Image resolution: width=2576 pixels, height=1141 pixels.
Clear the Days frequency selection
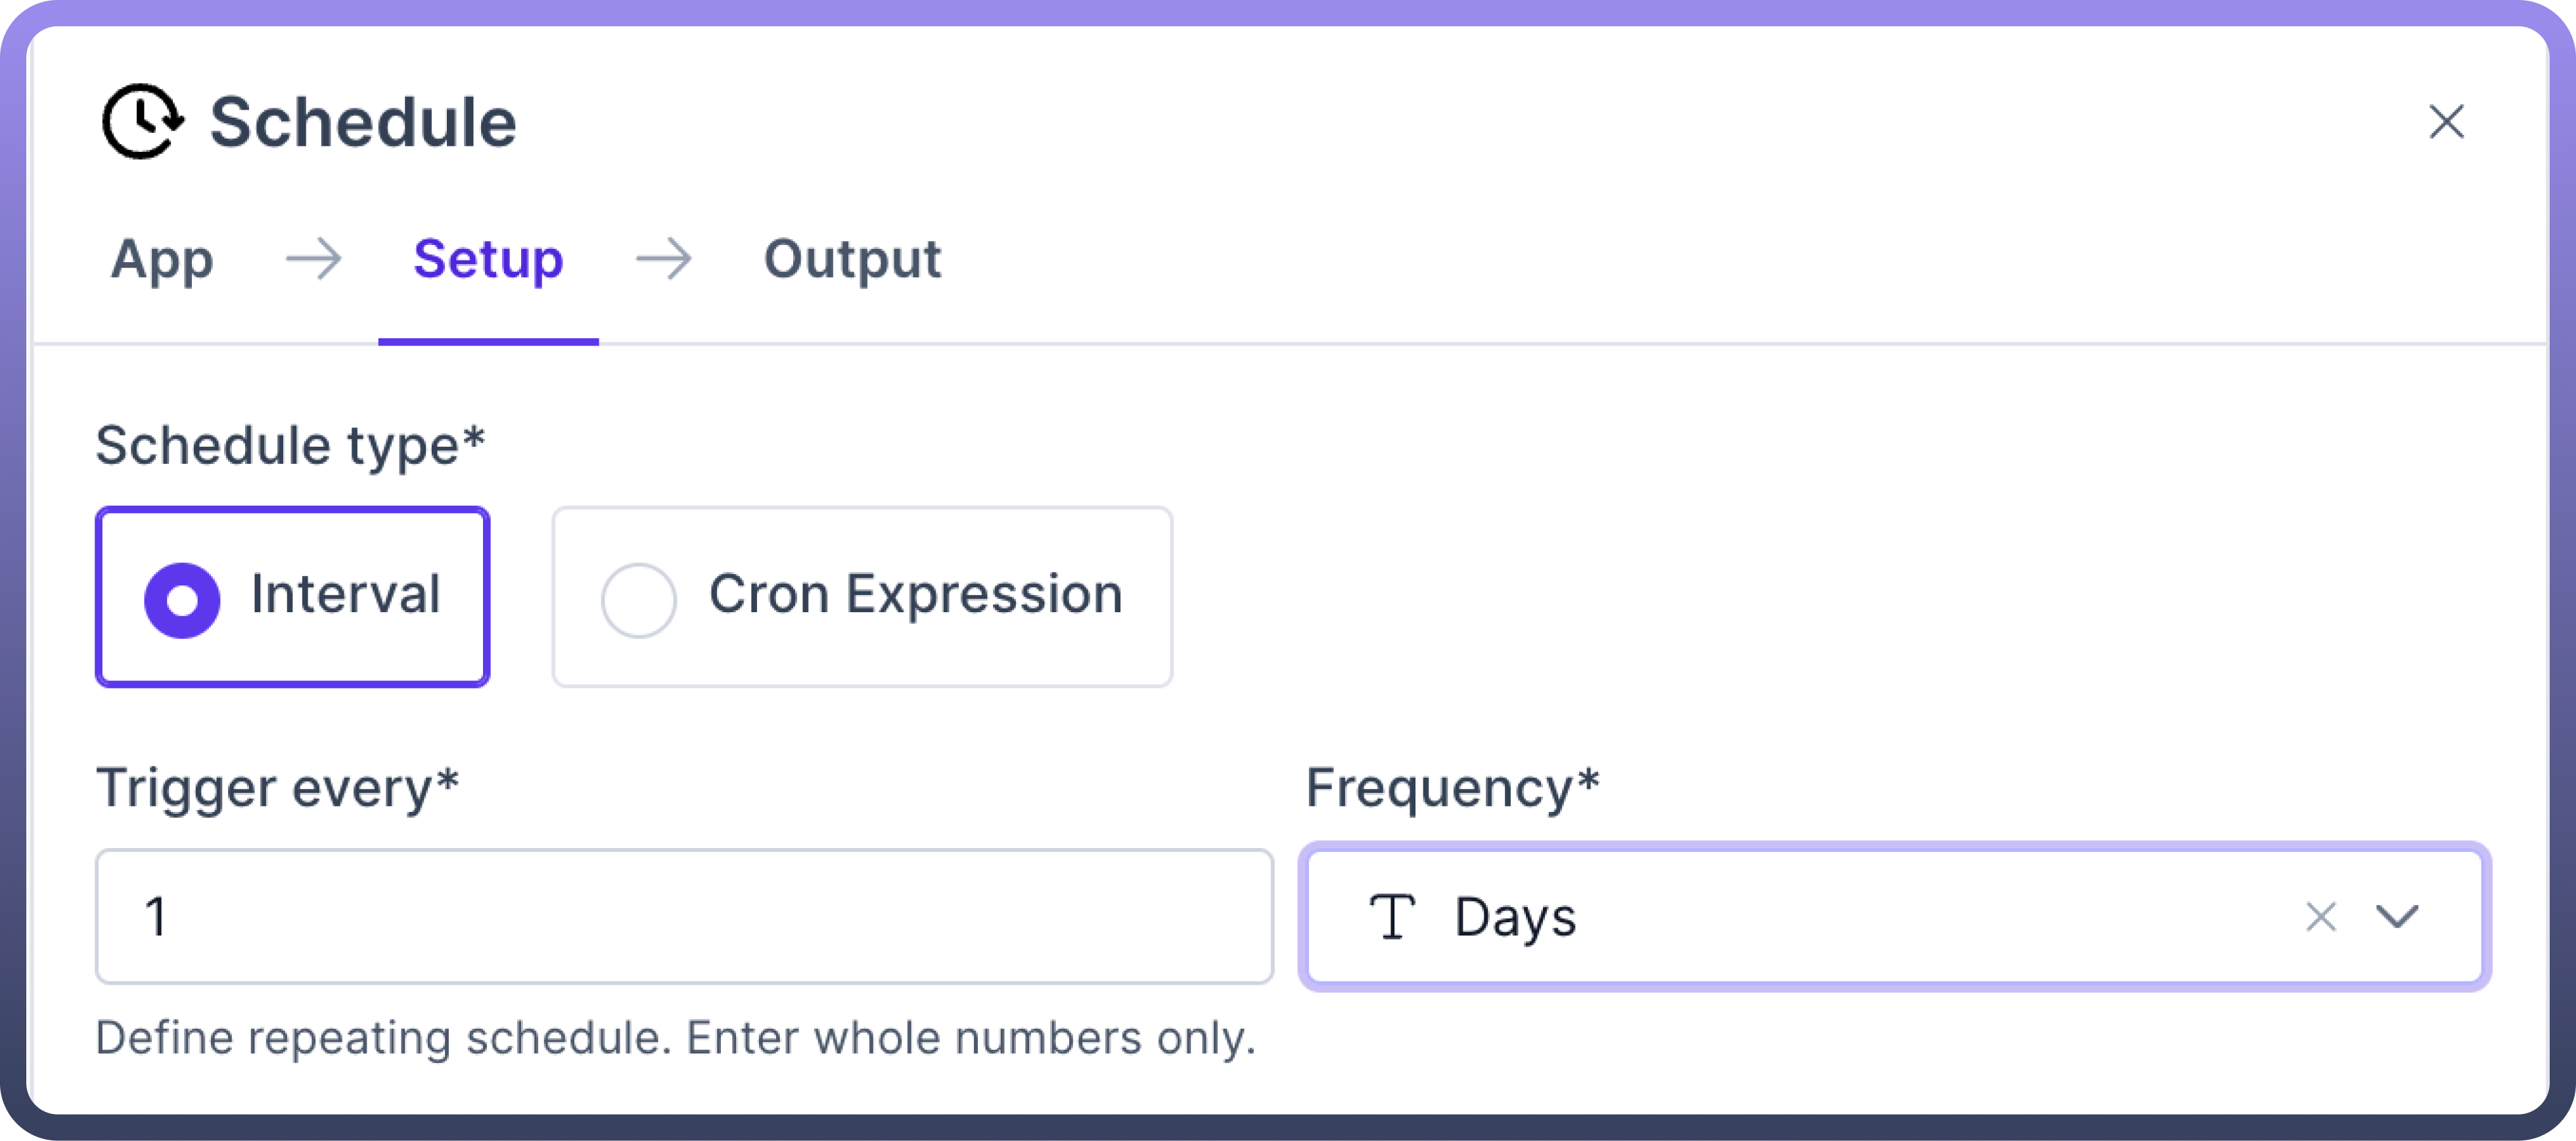point(2320,916)
